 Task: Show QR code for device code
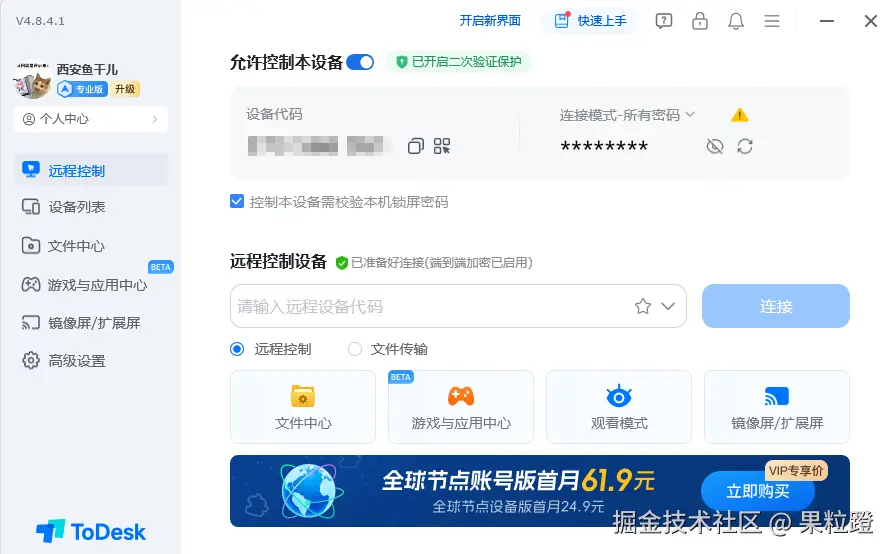(x=442, y=146)
